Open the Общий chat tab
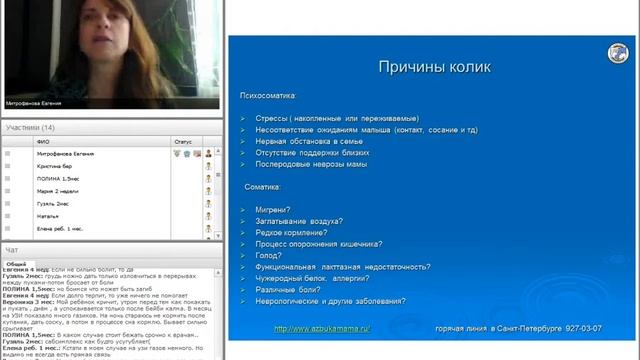 pos(16,264)
